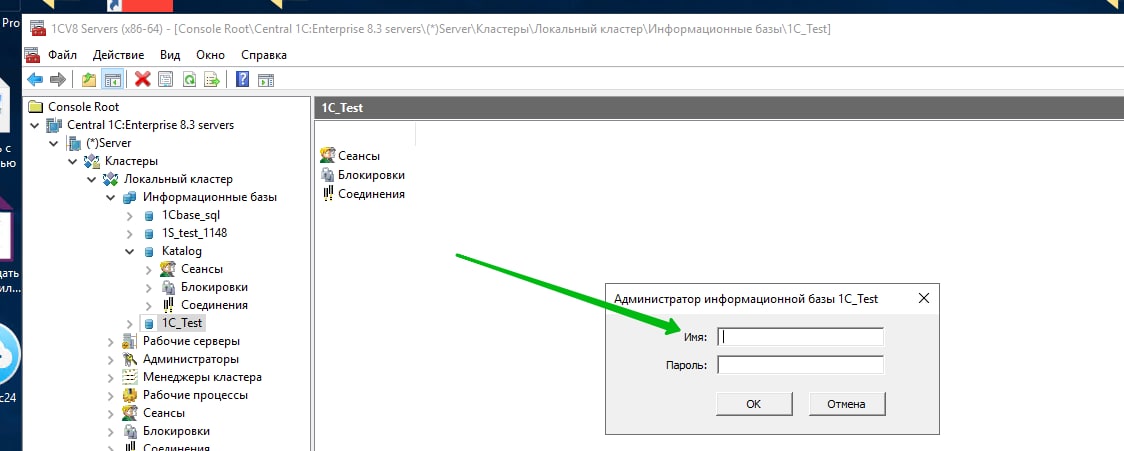
Task: Click the Рабочие серверы tree icon
Action: [130, 341]
